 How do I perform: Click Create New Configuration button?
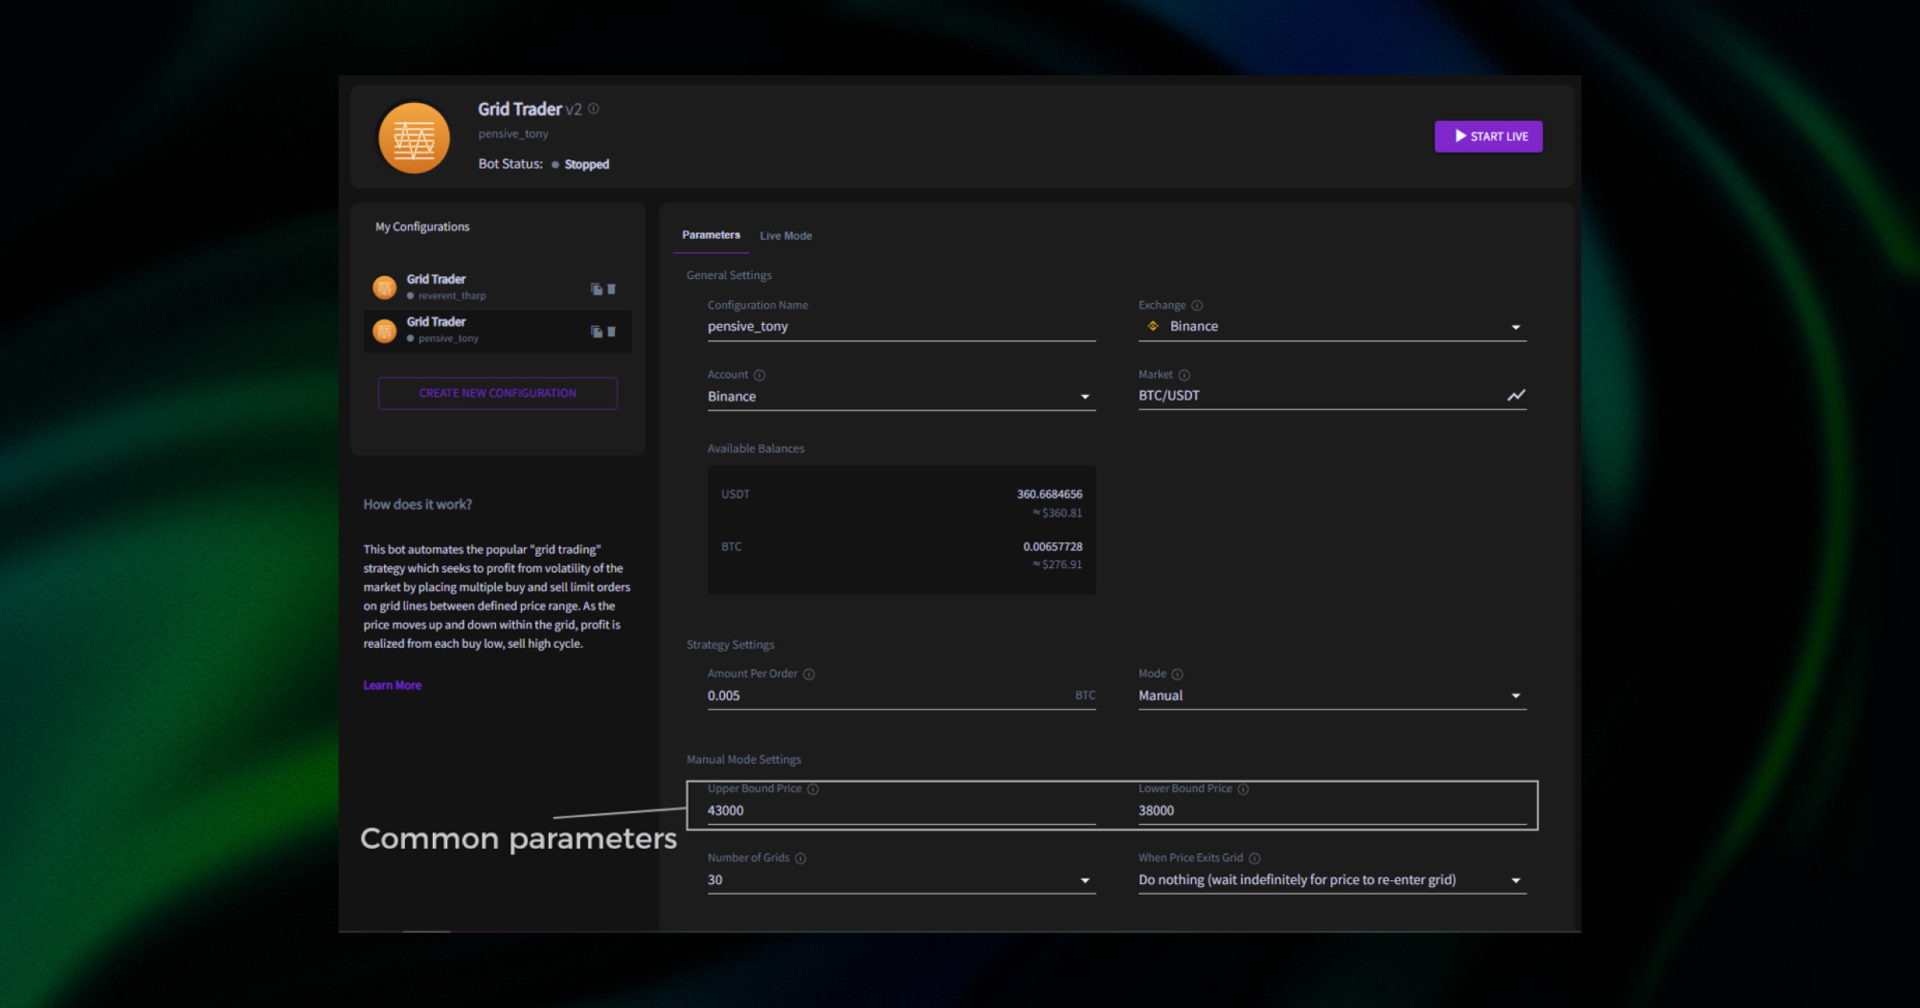[497, 393]
